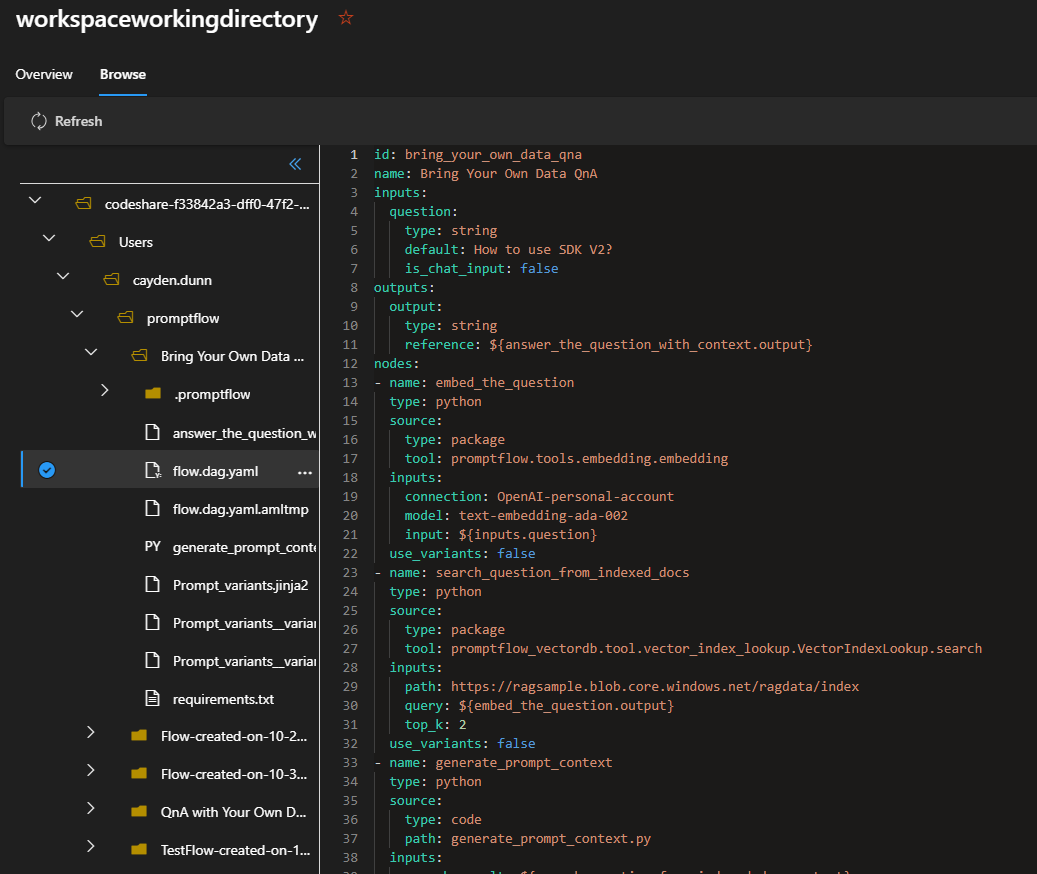Select the cayden.dunn folder name
The image size is (1037, 874).
(172, 280)
